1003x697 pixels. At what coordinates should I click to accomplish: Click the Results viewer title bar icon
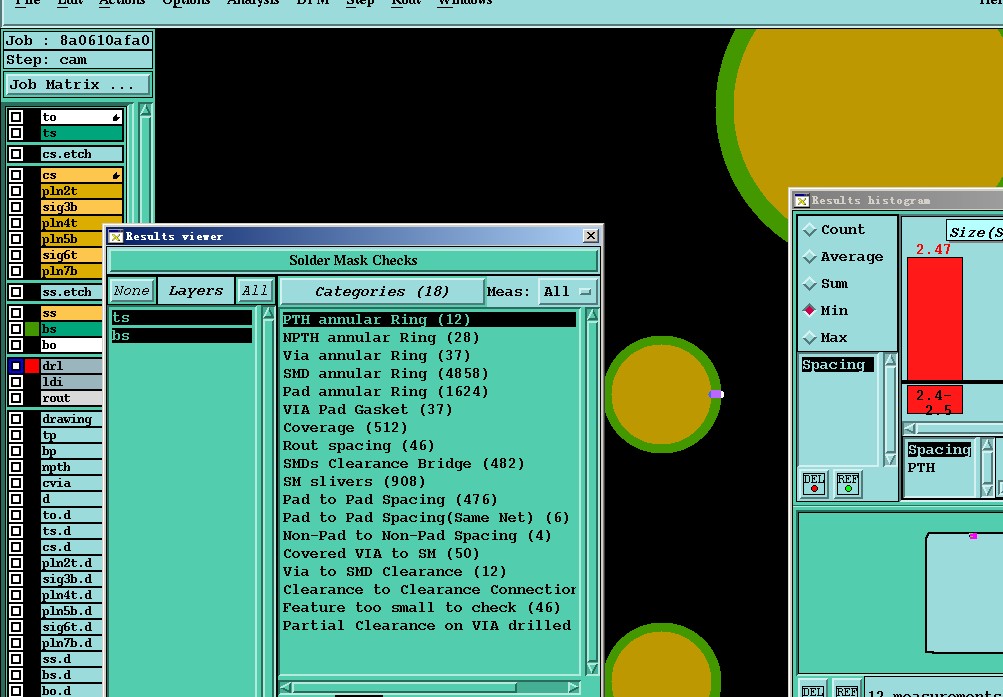click(x=115, y=237)
